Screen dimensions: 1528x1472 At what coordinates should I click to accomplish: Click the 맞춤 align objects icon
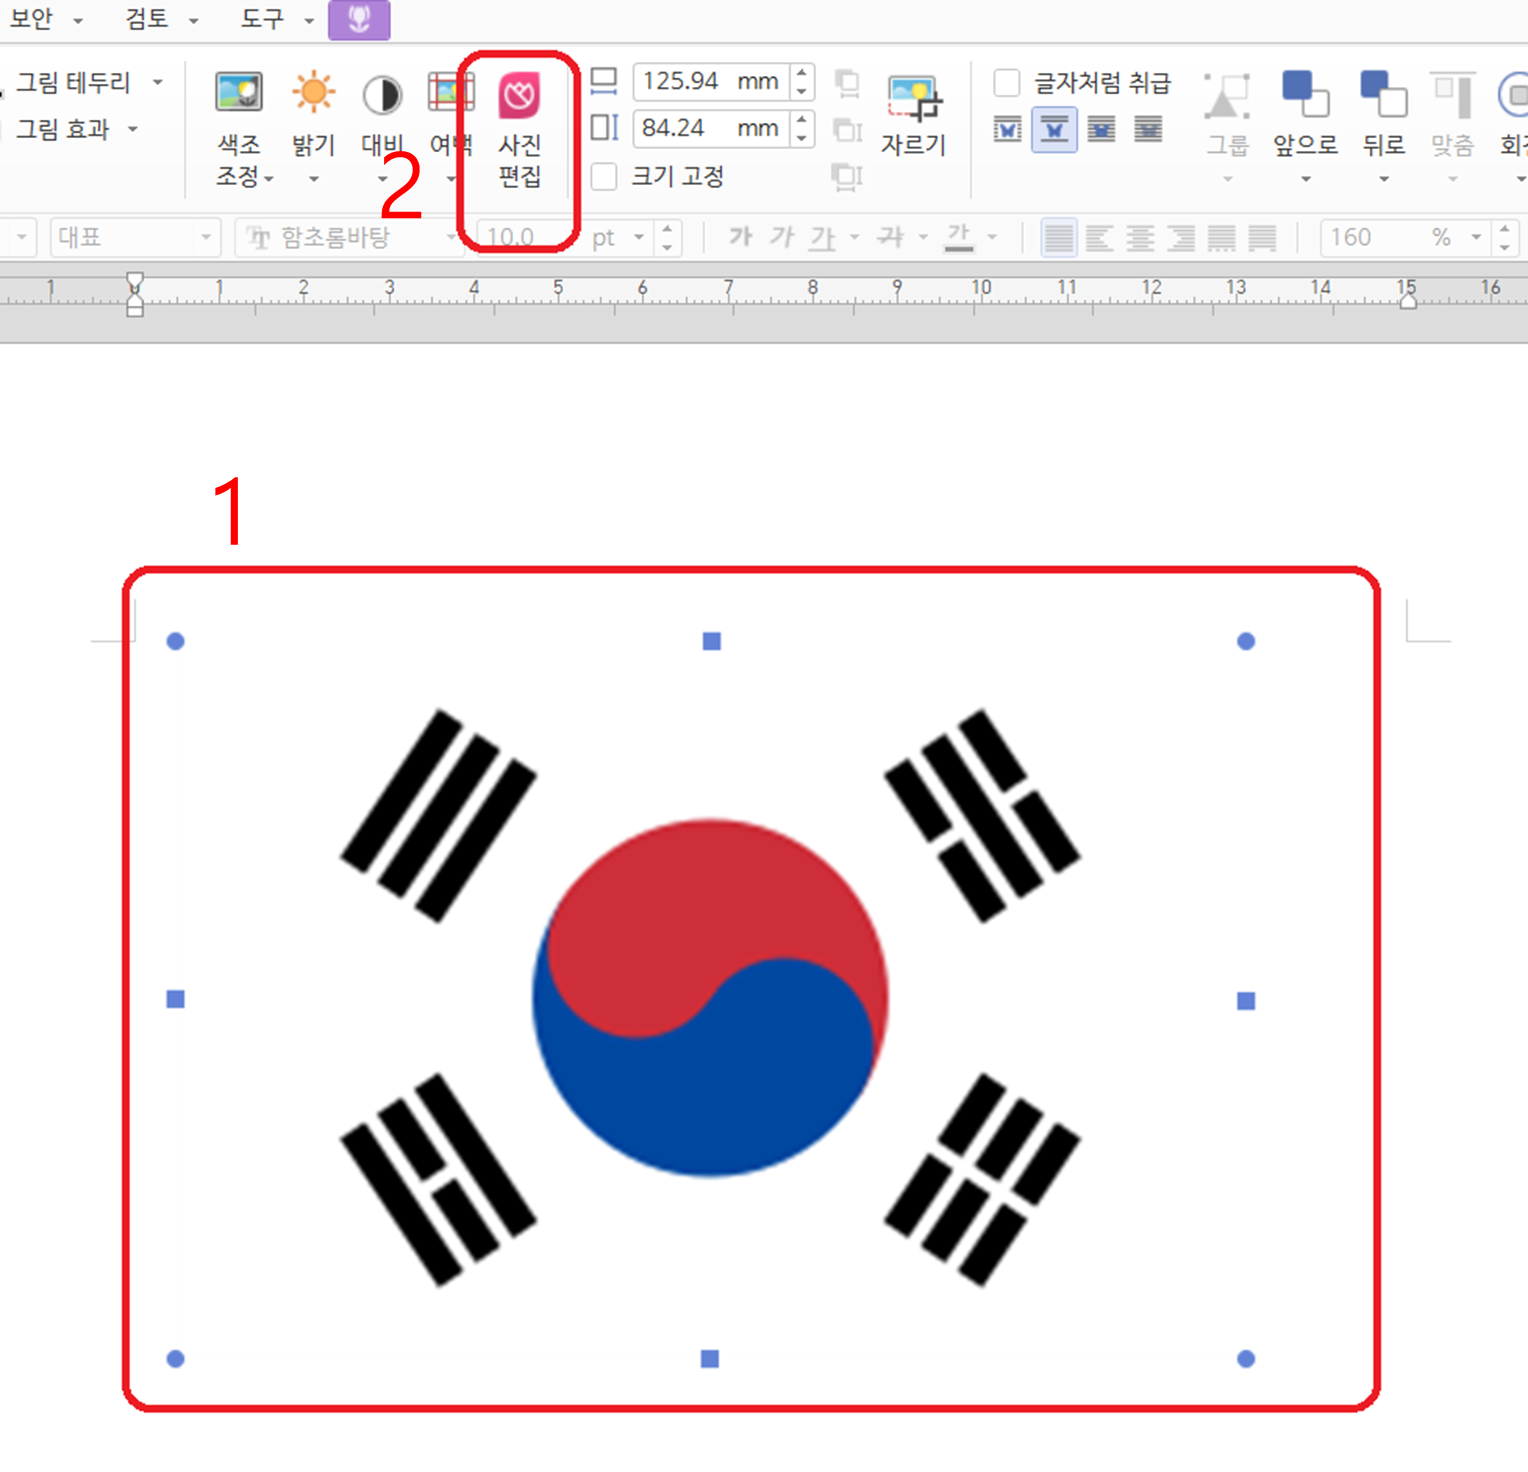point(1452,96)
